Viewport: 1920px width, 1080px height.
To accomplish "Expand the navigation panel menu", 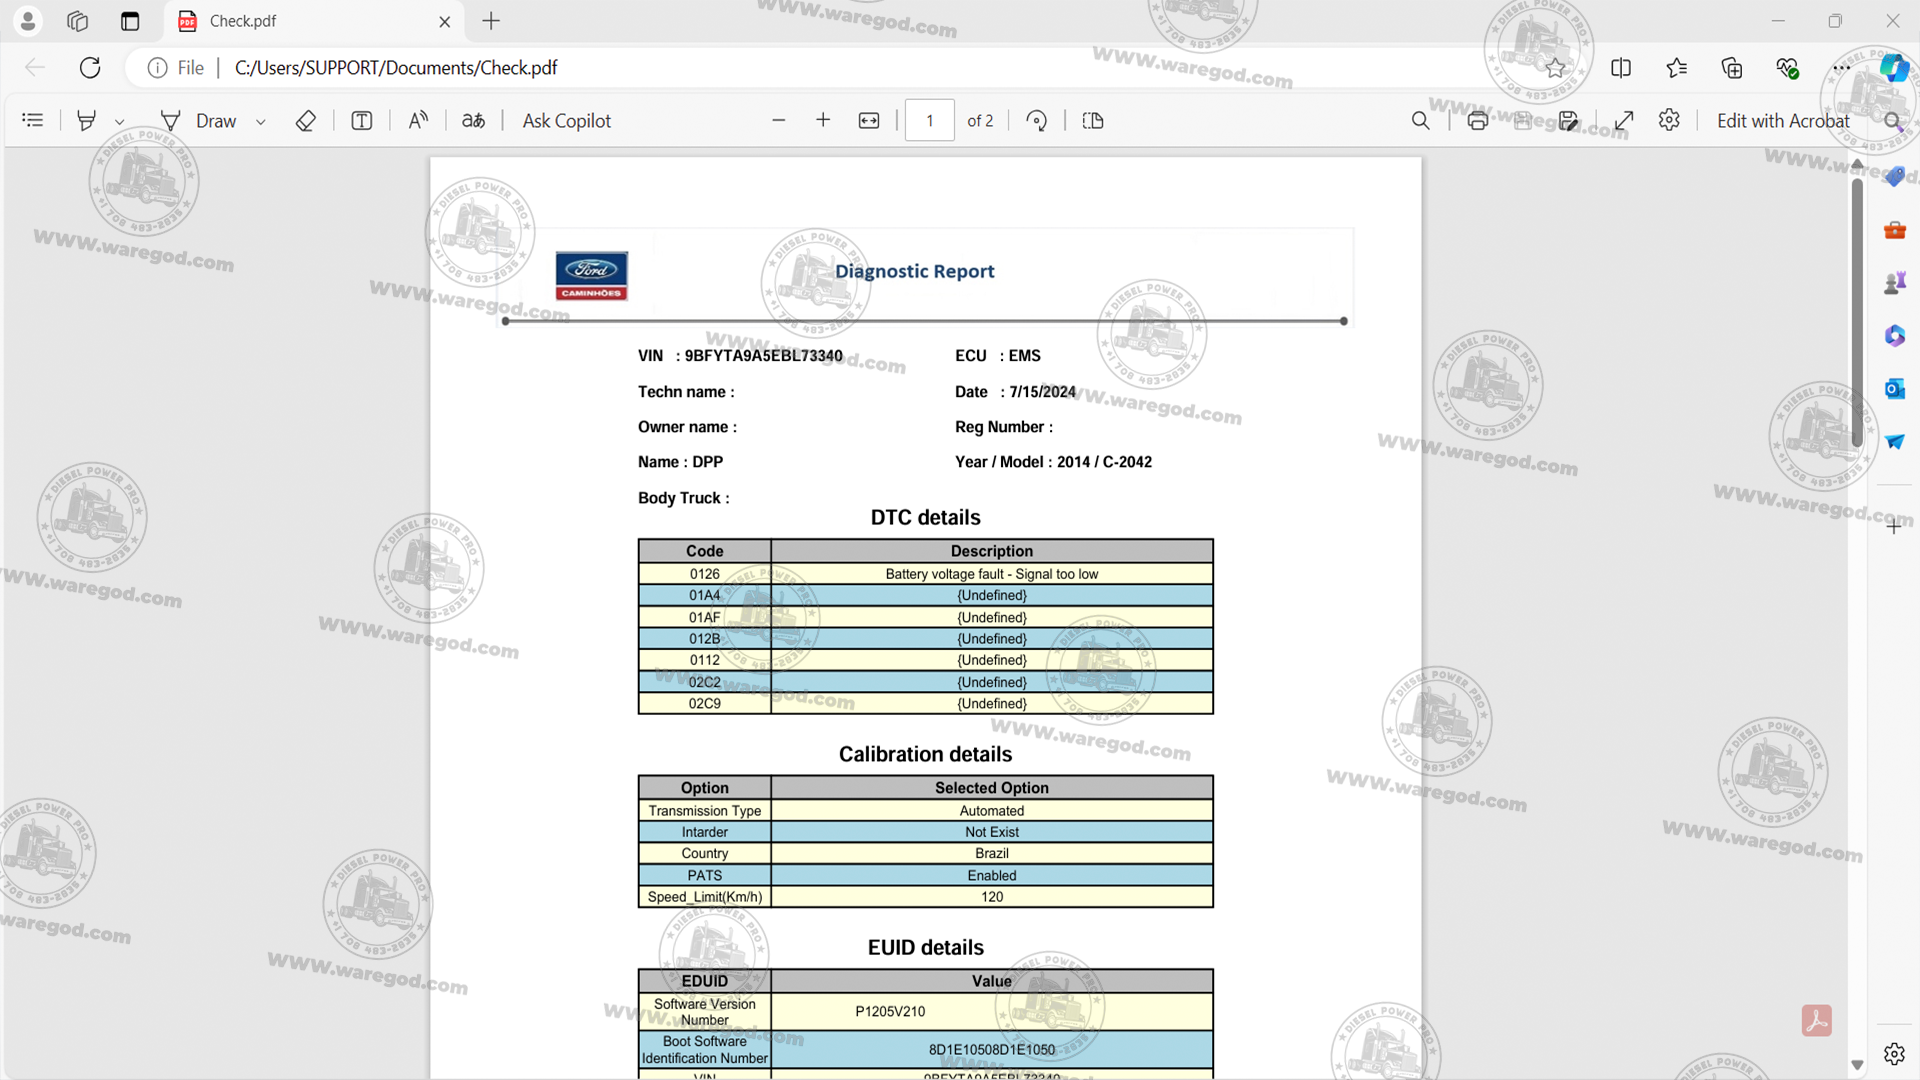I will pos(32,120).
